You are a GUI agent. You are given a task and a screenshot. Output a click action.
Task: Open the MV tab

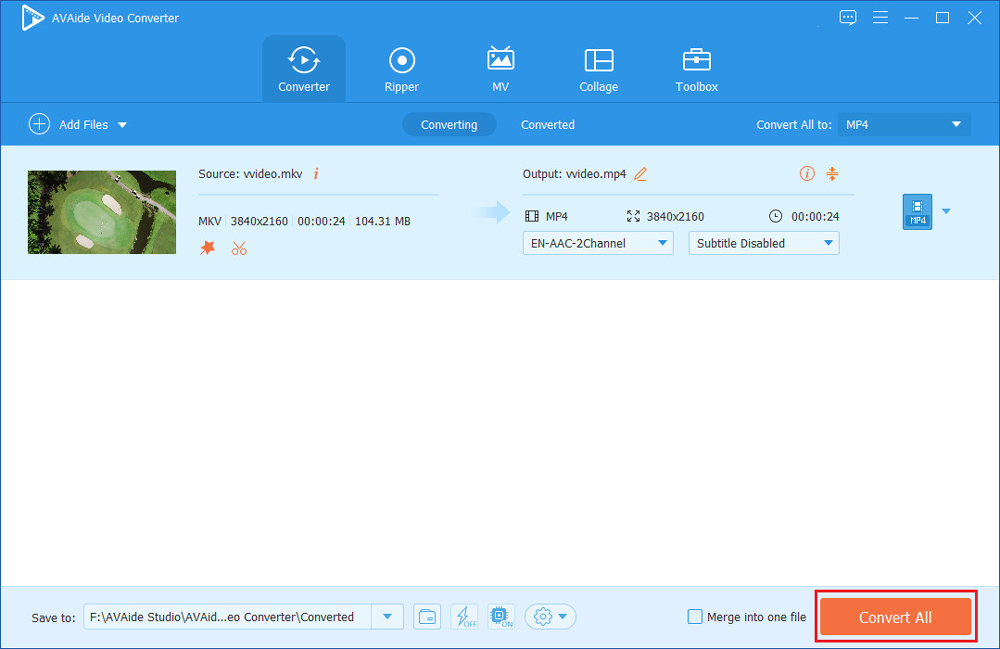click(x=501, y=69)
